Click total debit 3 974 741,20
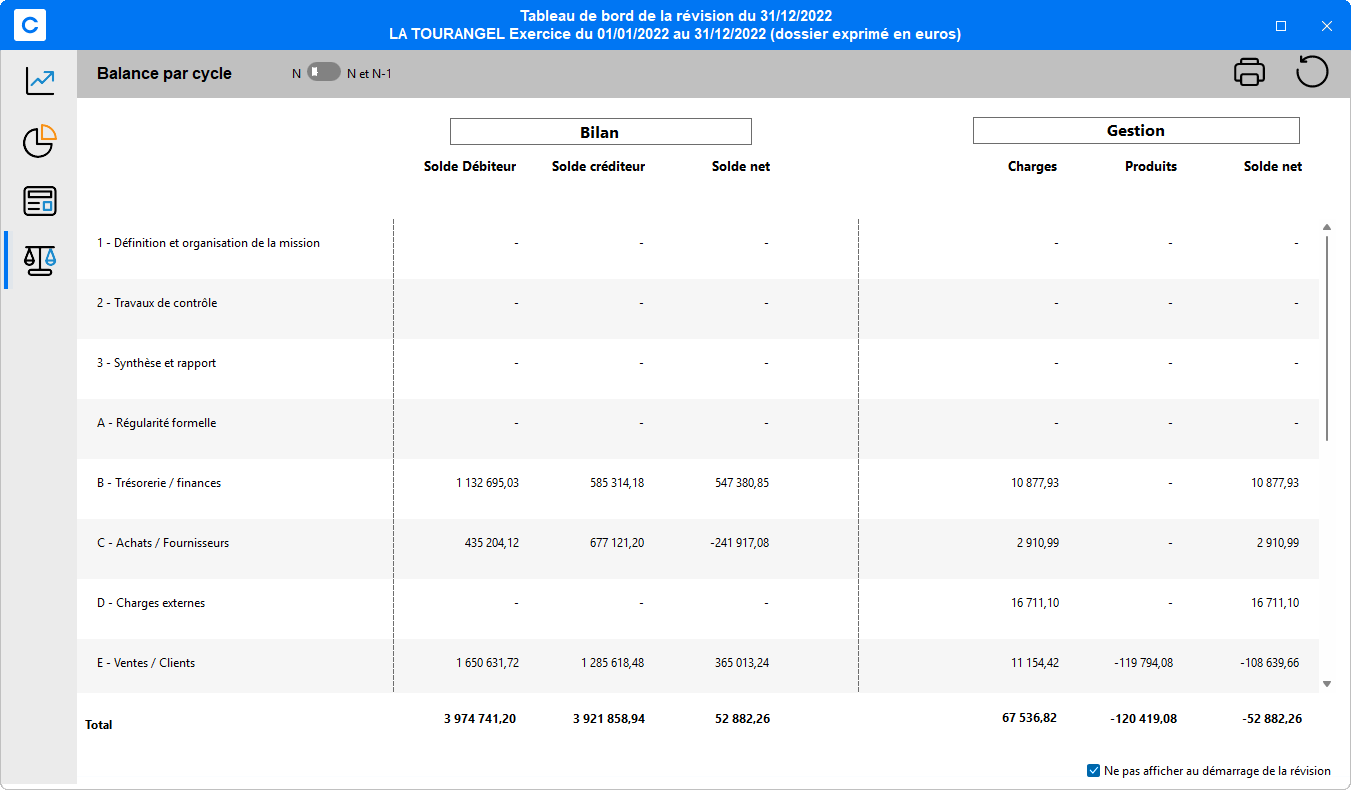This screenshot has height=790, width=1351. pos(480,718)
